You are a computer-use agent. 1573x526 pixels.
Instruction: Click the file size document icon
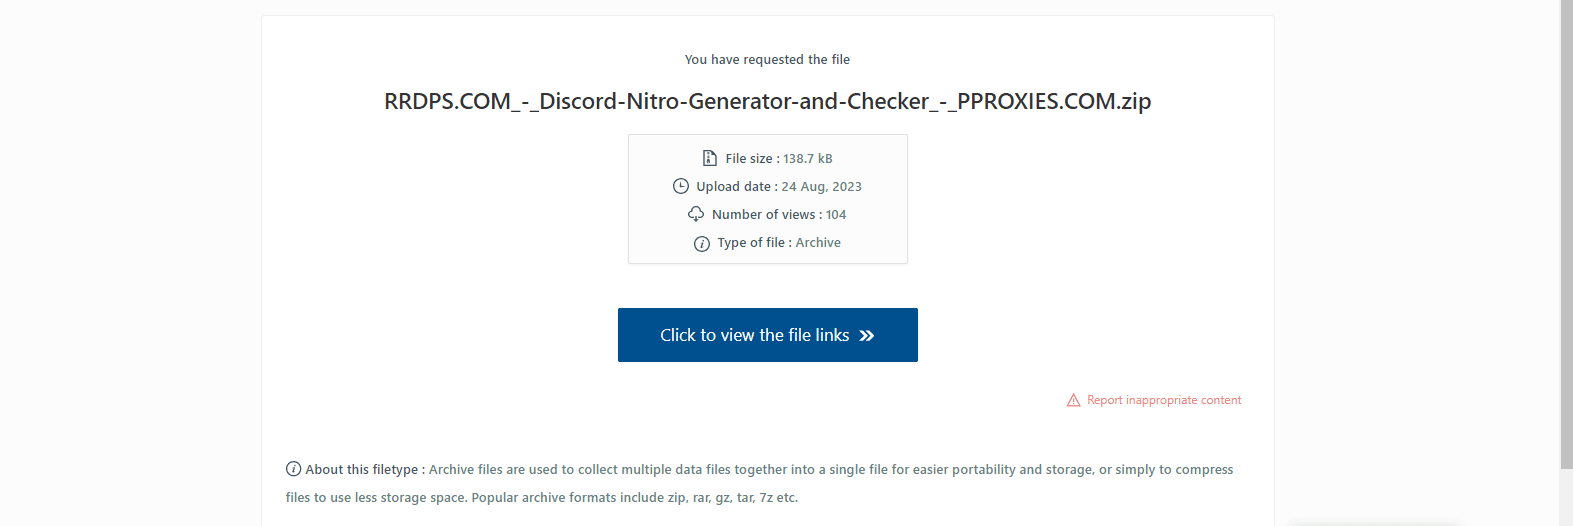(x=709, y=158)
